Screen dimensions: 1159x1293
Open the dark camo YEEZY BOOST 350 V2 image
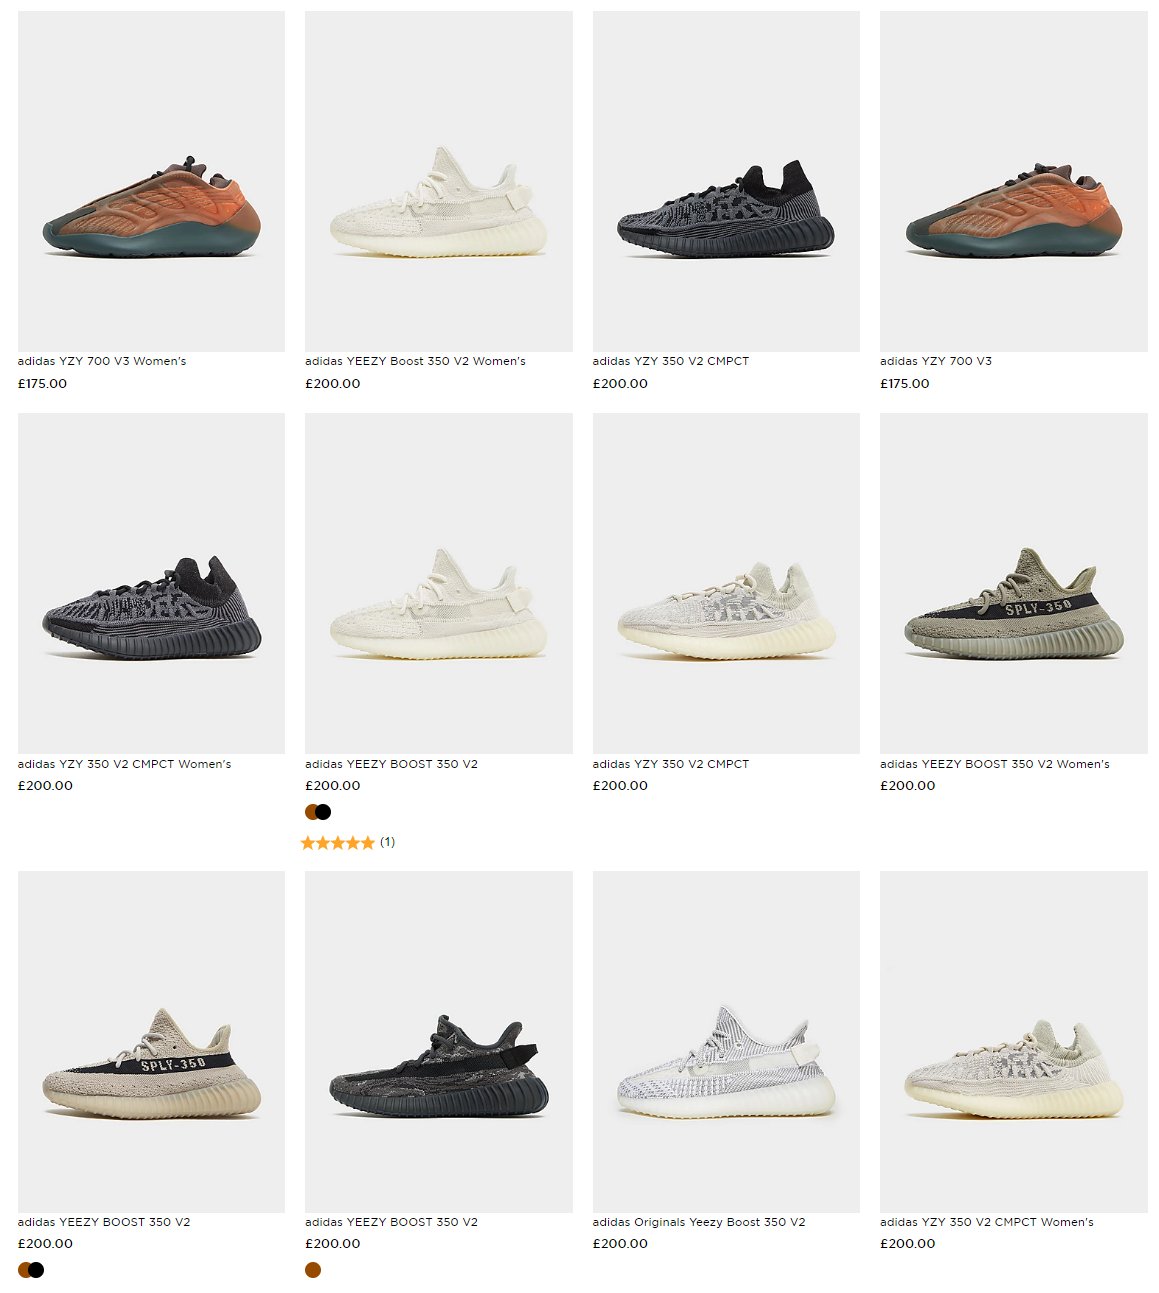click(439, 1041)
